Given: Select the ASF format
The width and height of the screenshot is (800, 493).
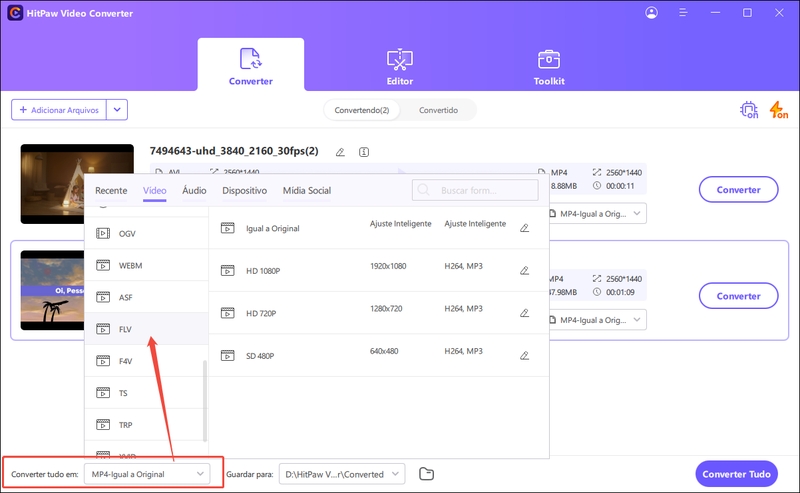Looking at the screenshot, I should 146,297.
